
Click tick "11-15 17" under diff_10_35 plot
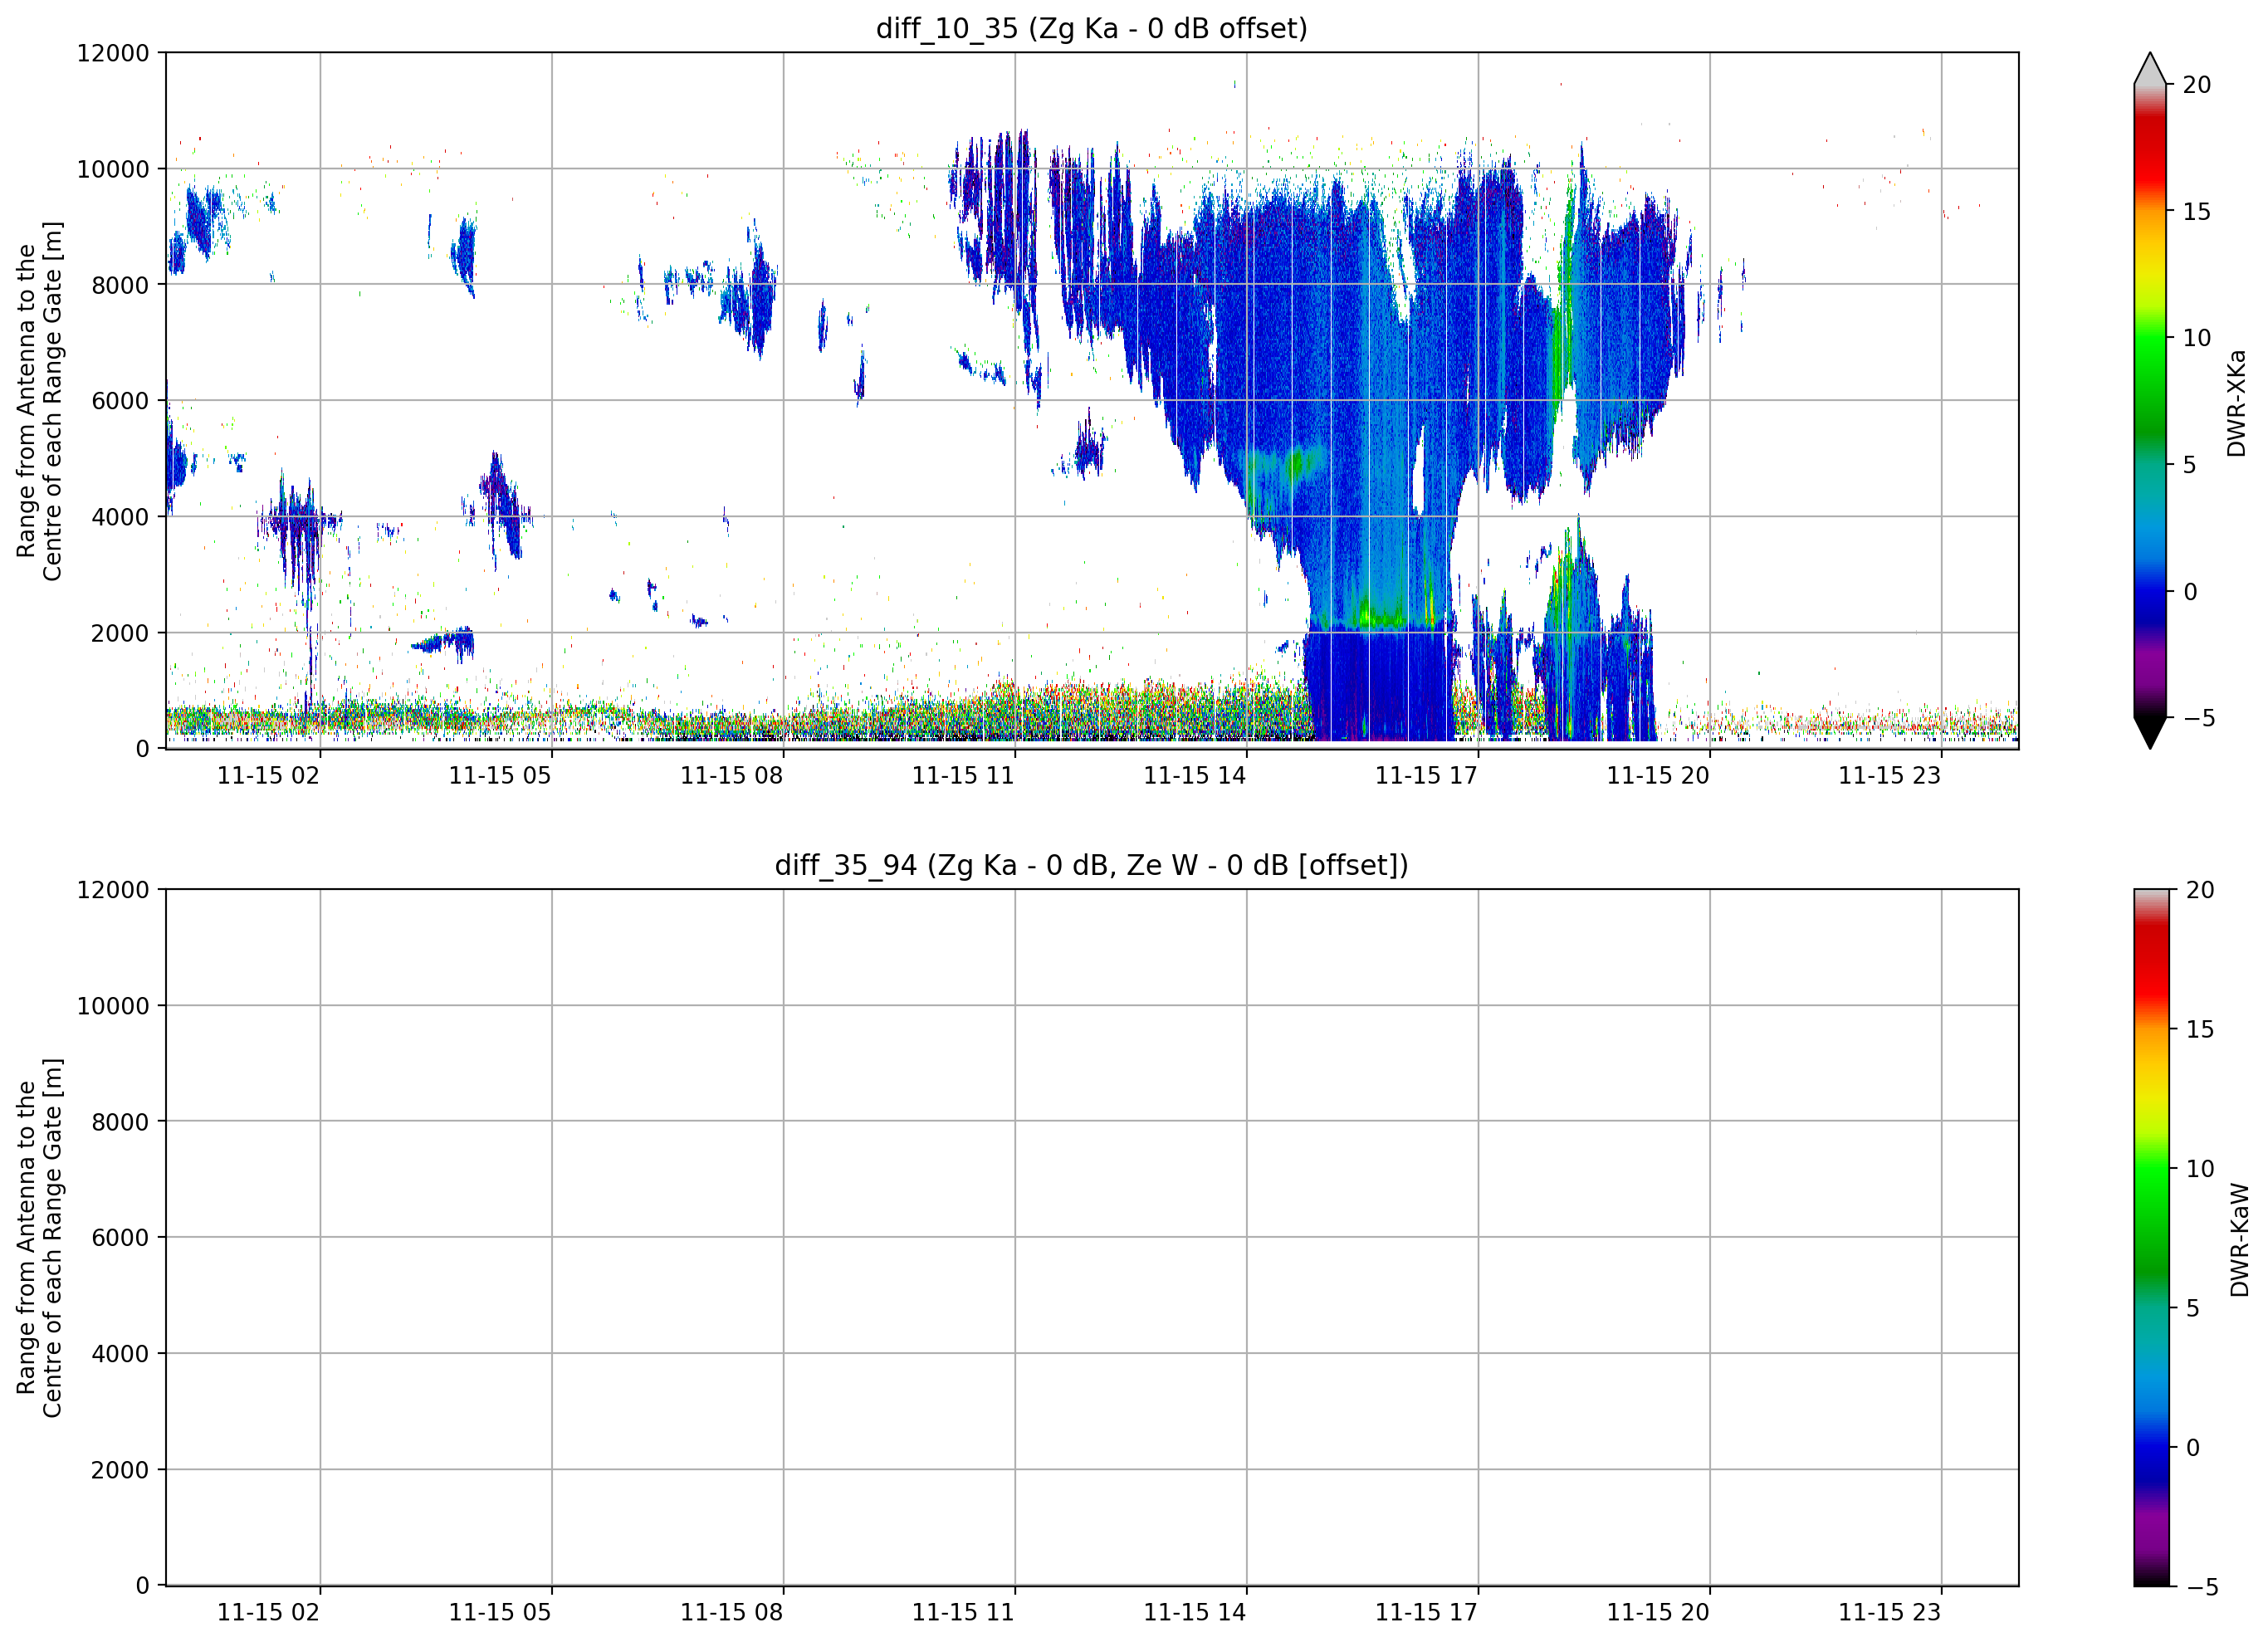pyautogui.click(x=1426, y=776)
